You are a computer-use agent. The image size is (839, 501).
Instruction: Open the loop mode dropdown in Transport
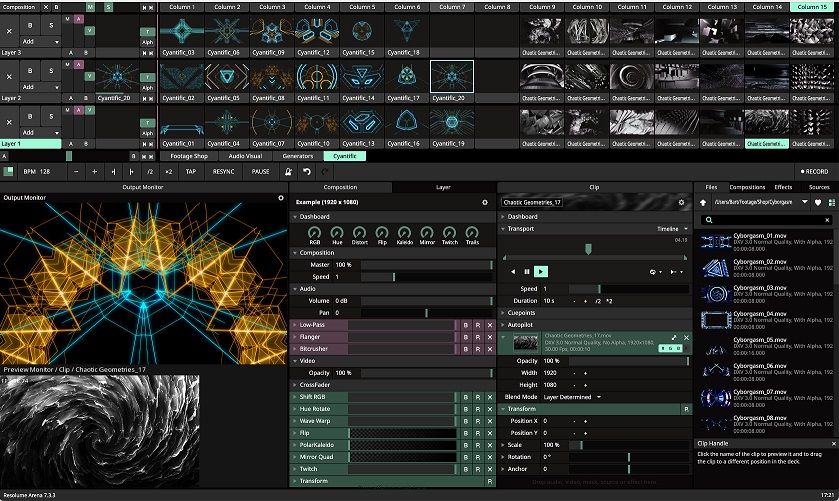655,272
